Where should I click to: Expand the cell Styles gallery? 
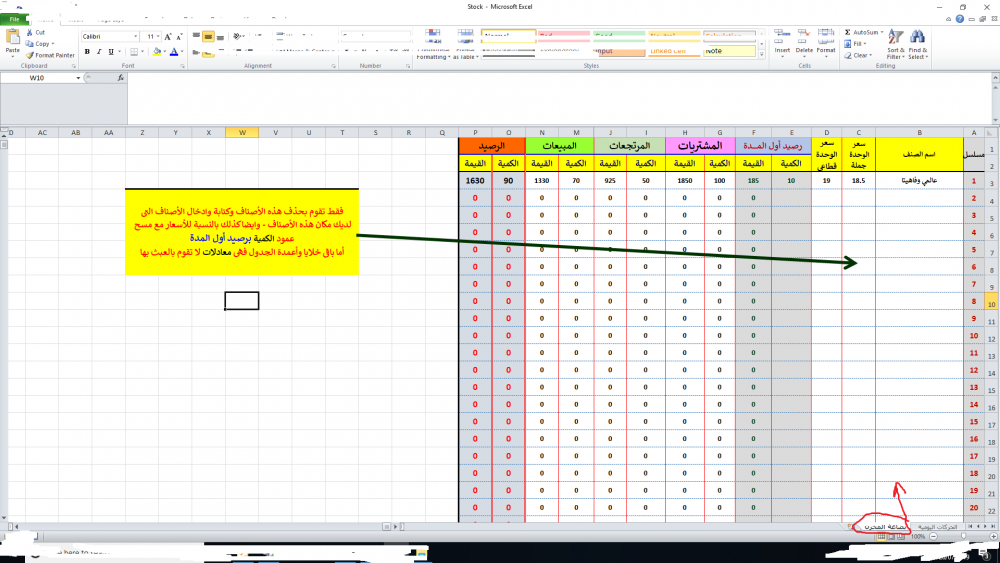(x=761, y=55)
